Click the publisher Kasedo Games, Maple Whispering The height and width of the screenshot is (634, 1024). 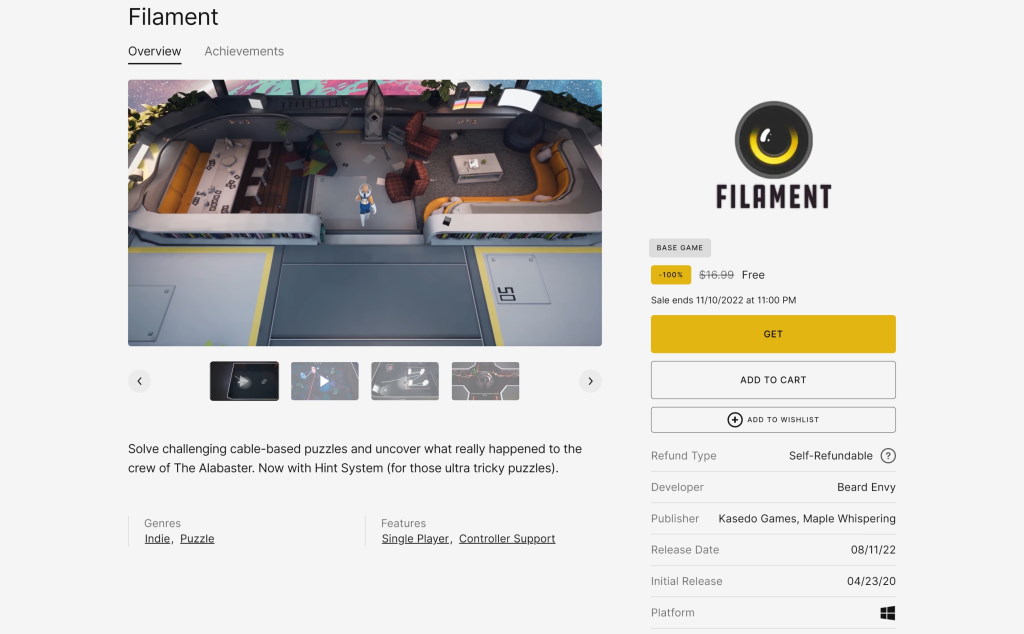pos(807,518)
